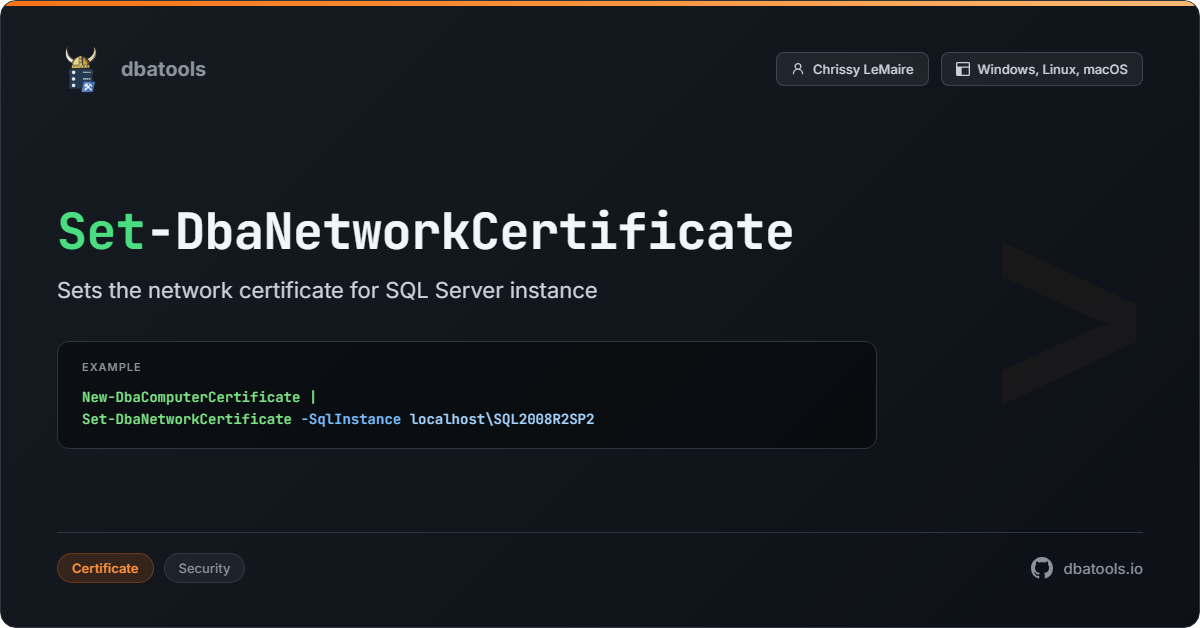Open the GitHub icon near dbatools.io
Image resolution: width=1200 pixels, height=628 pixels.
(1041, 567)
